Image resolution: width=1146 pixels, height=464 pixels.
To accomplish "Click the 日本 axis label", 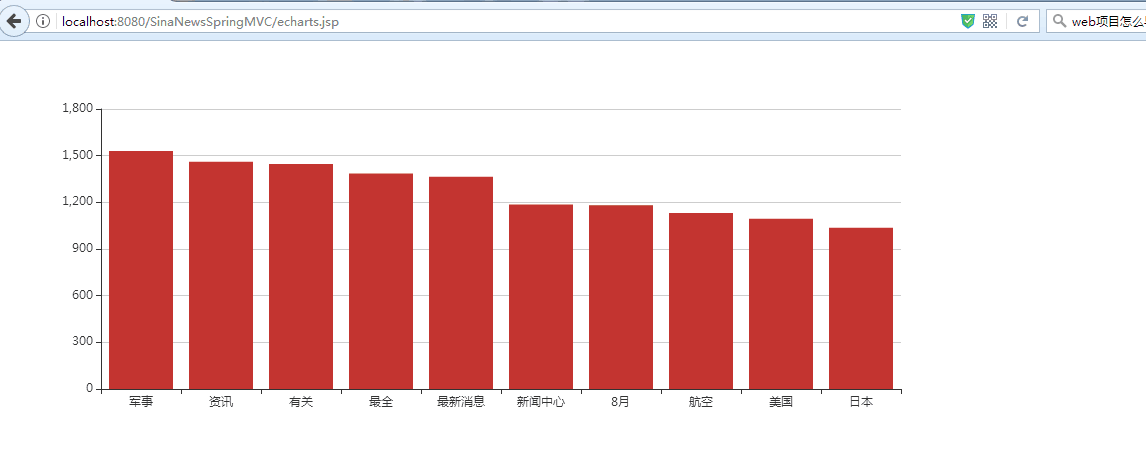I will click(861, 402).
